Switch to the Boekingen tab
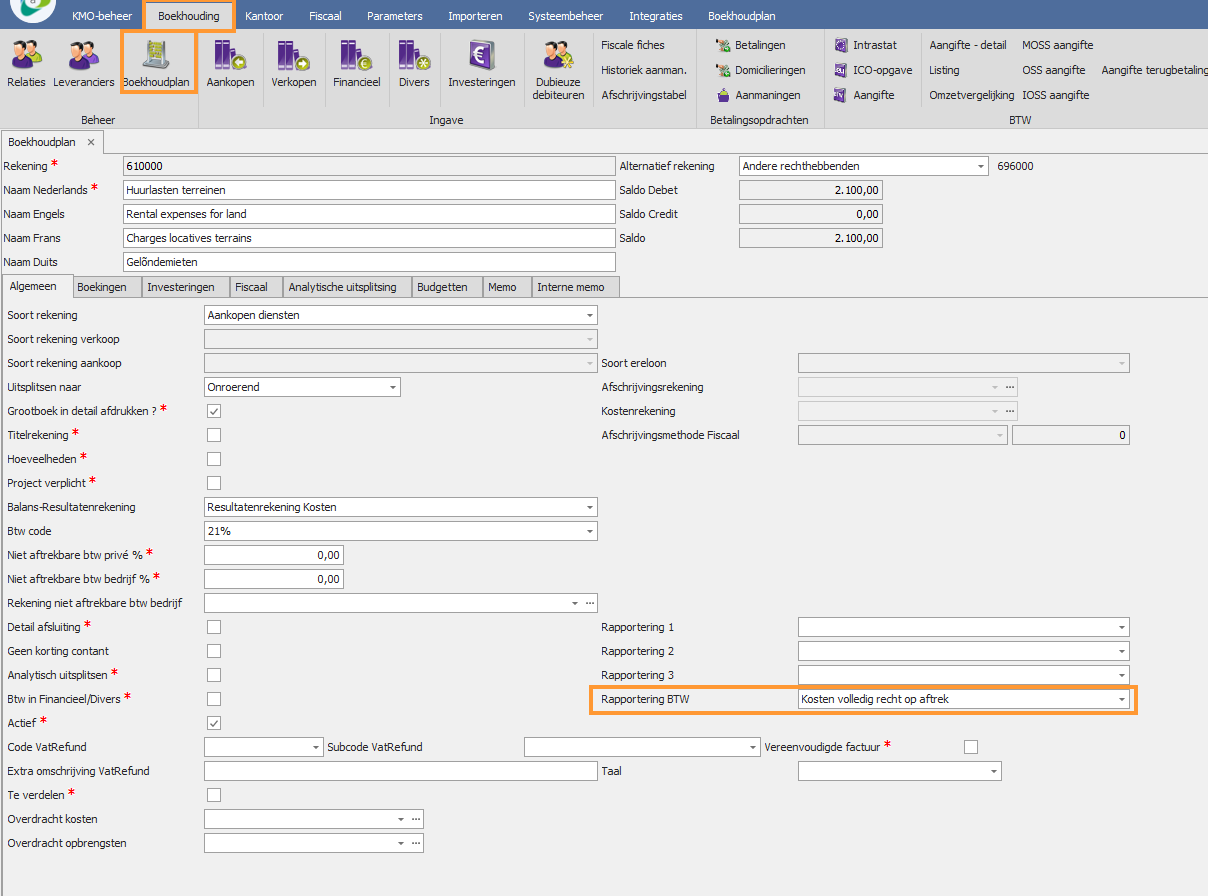 (x=102, y=287)
